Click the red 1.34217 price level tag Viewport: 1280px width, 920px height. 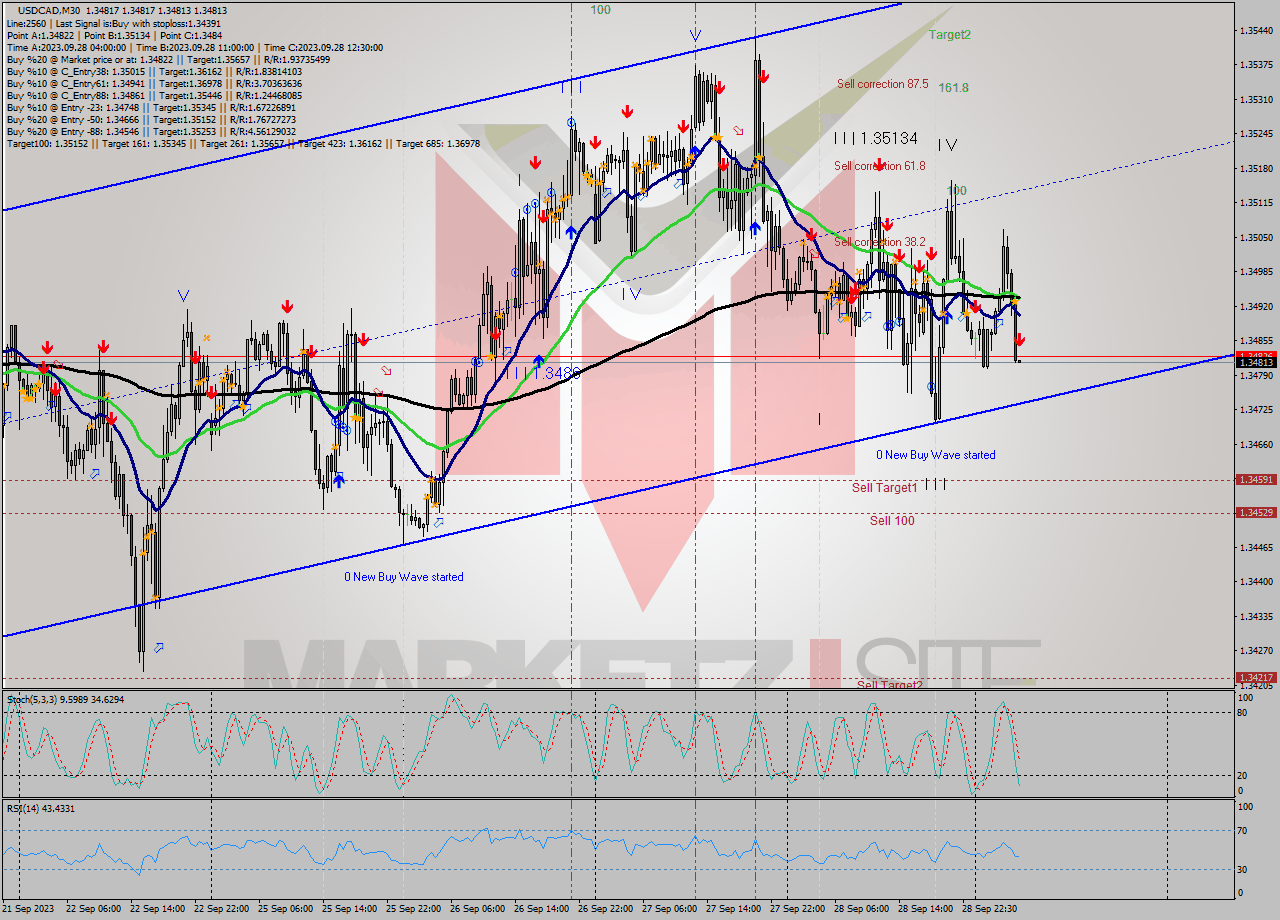1256,677
